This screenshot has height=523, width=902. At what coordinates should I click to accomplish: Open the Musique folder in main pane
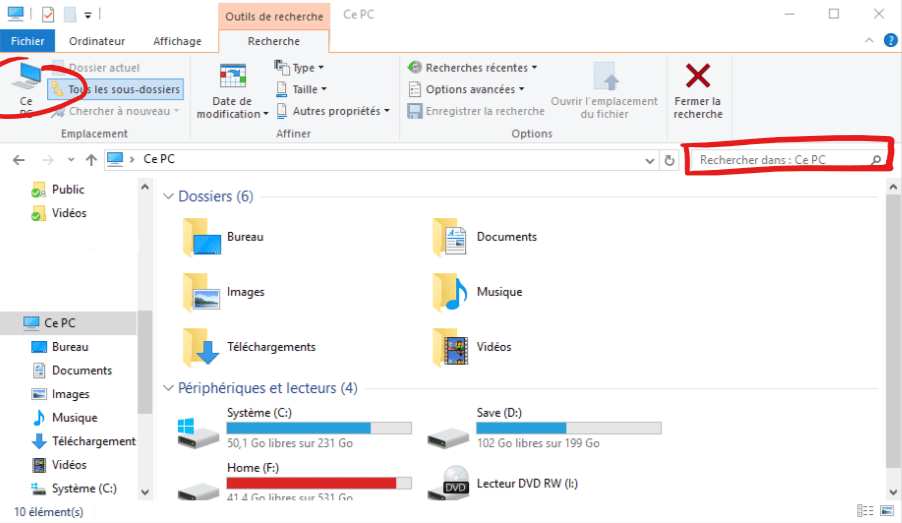(x=477, y=292)
